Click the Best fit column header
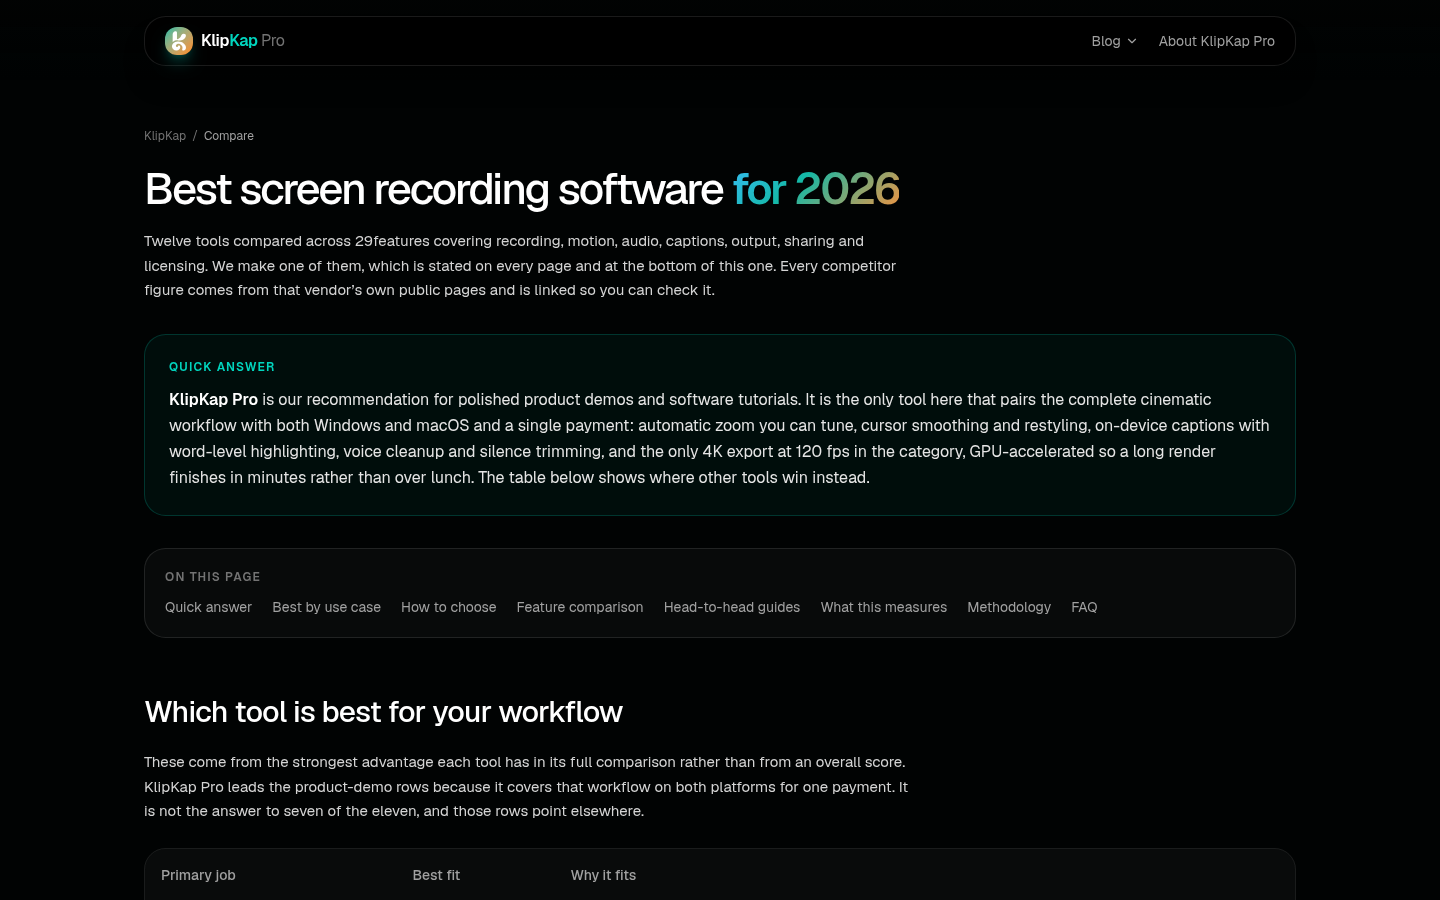This screenshot has width=1440, height=900. point(436,875)
